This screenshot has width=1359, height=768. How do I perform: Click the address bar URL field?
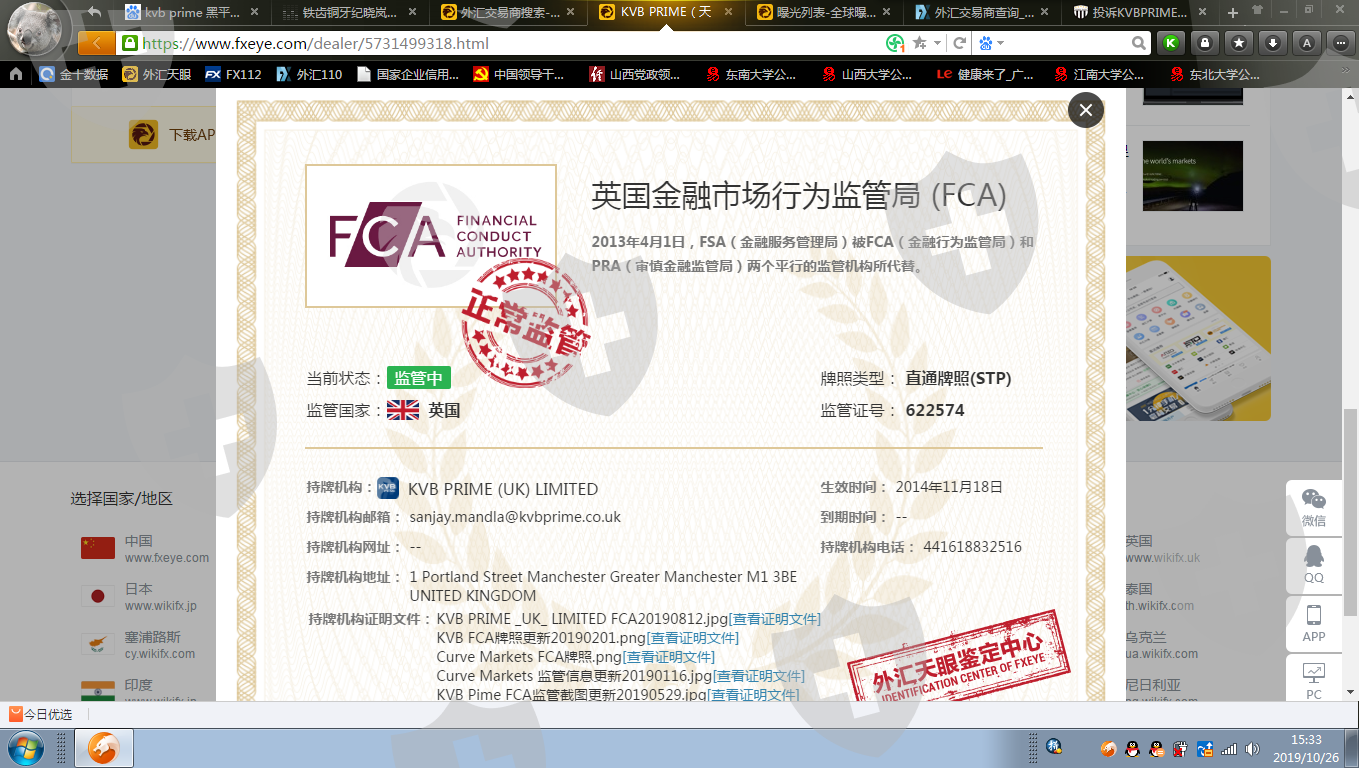coord(510,44)
